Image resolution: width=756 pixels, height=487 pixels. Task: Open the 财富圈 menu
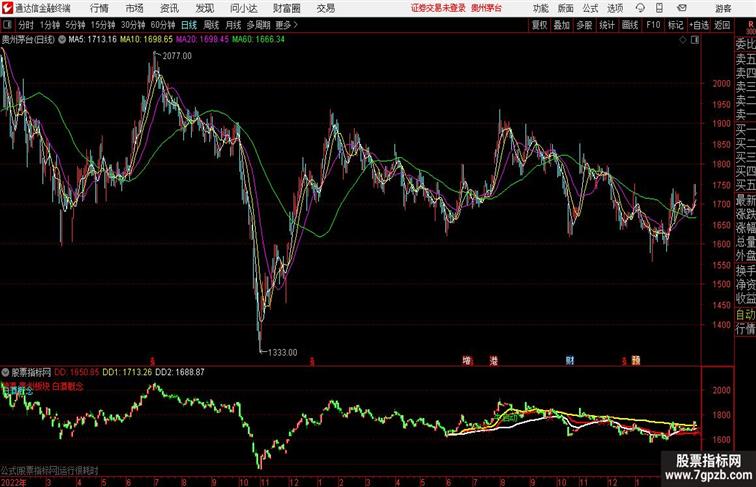(x=286, y=8)
